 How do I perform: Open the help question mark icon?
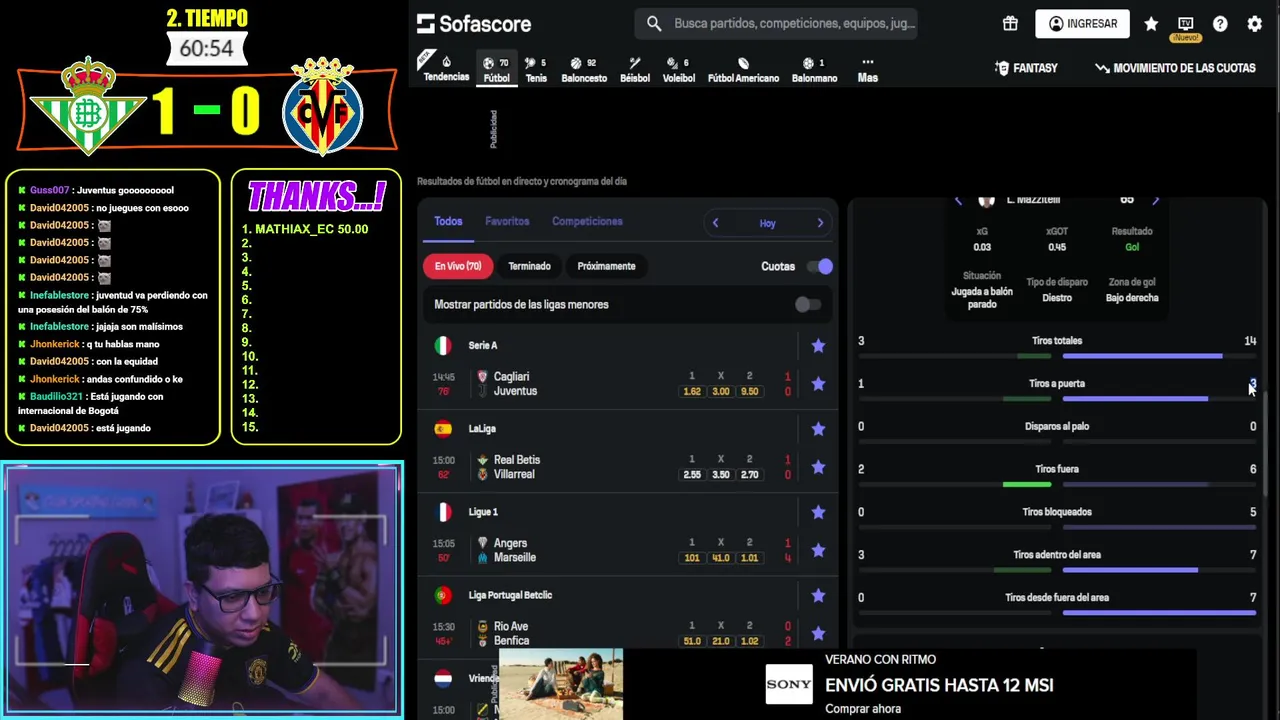pyautogui.click(x=1220, y=23)
